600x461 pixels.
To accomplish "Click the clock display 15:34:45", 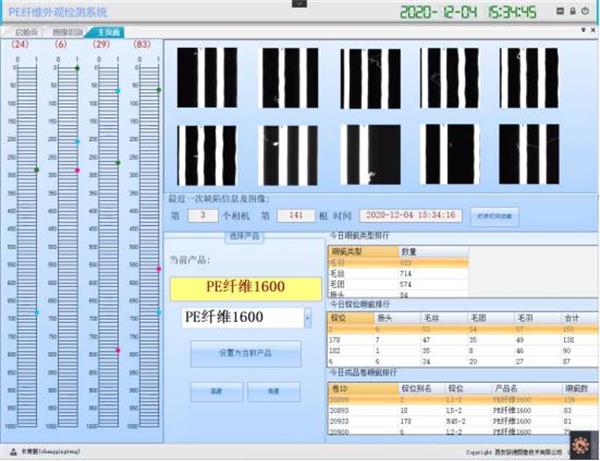I will [x=512, y=12].
